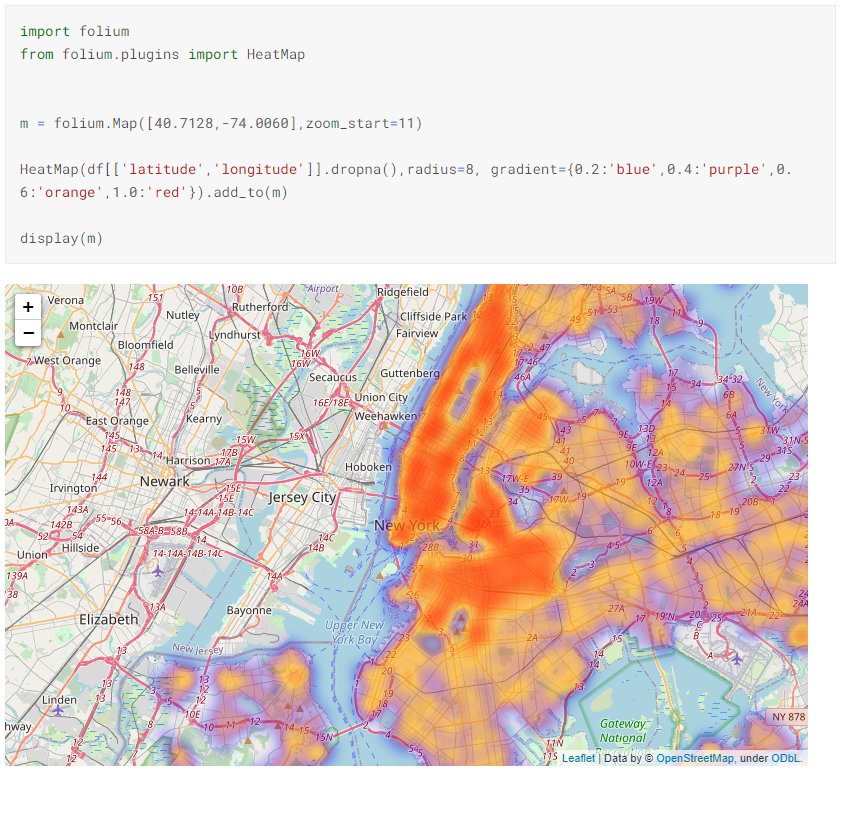Click the display(m) statement in the code

[x=60, y=238]
